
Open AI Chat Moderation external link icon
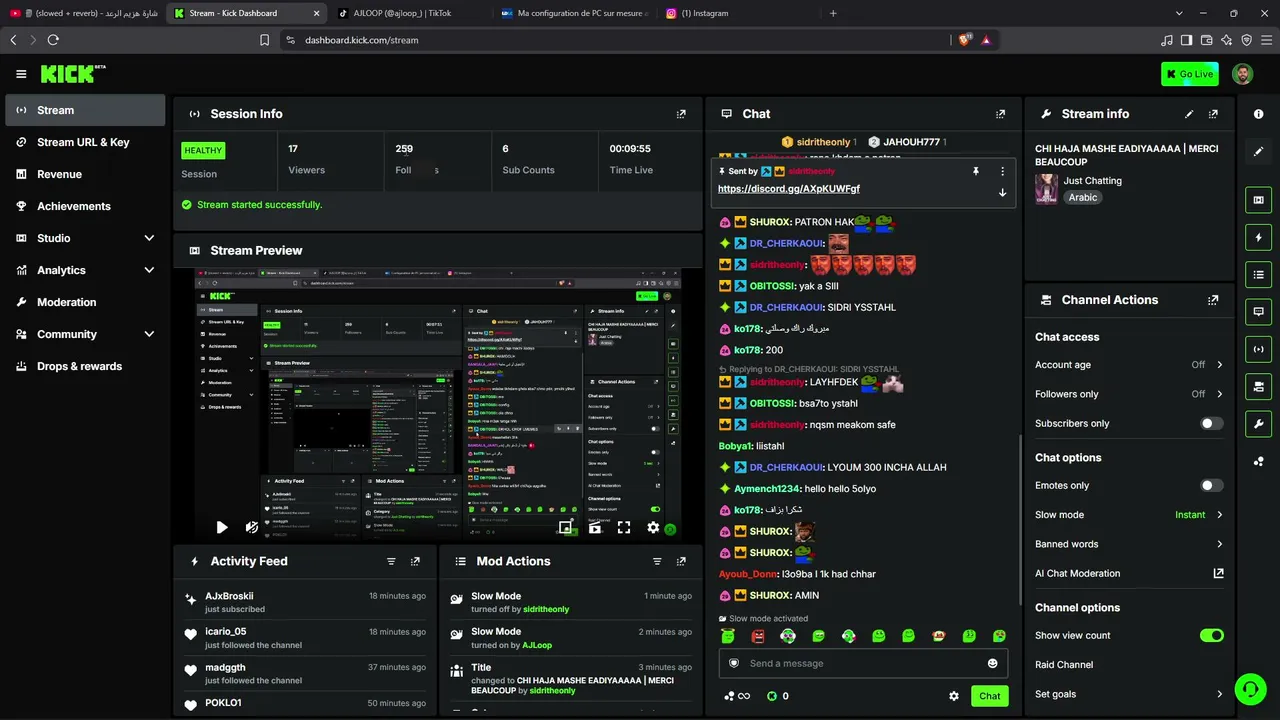tap(1218, 574)
